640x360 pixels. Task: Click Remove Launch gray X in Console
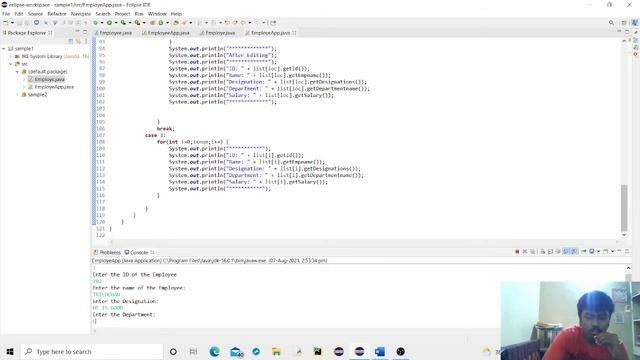(525, 251)
